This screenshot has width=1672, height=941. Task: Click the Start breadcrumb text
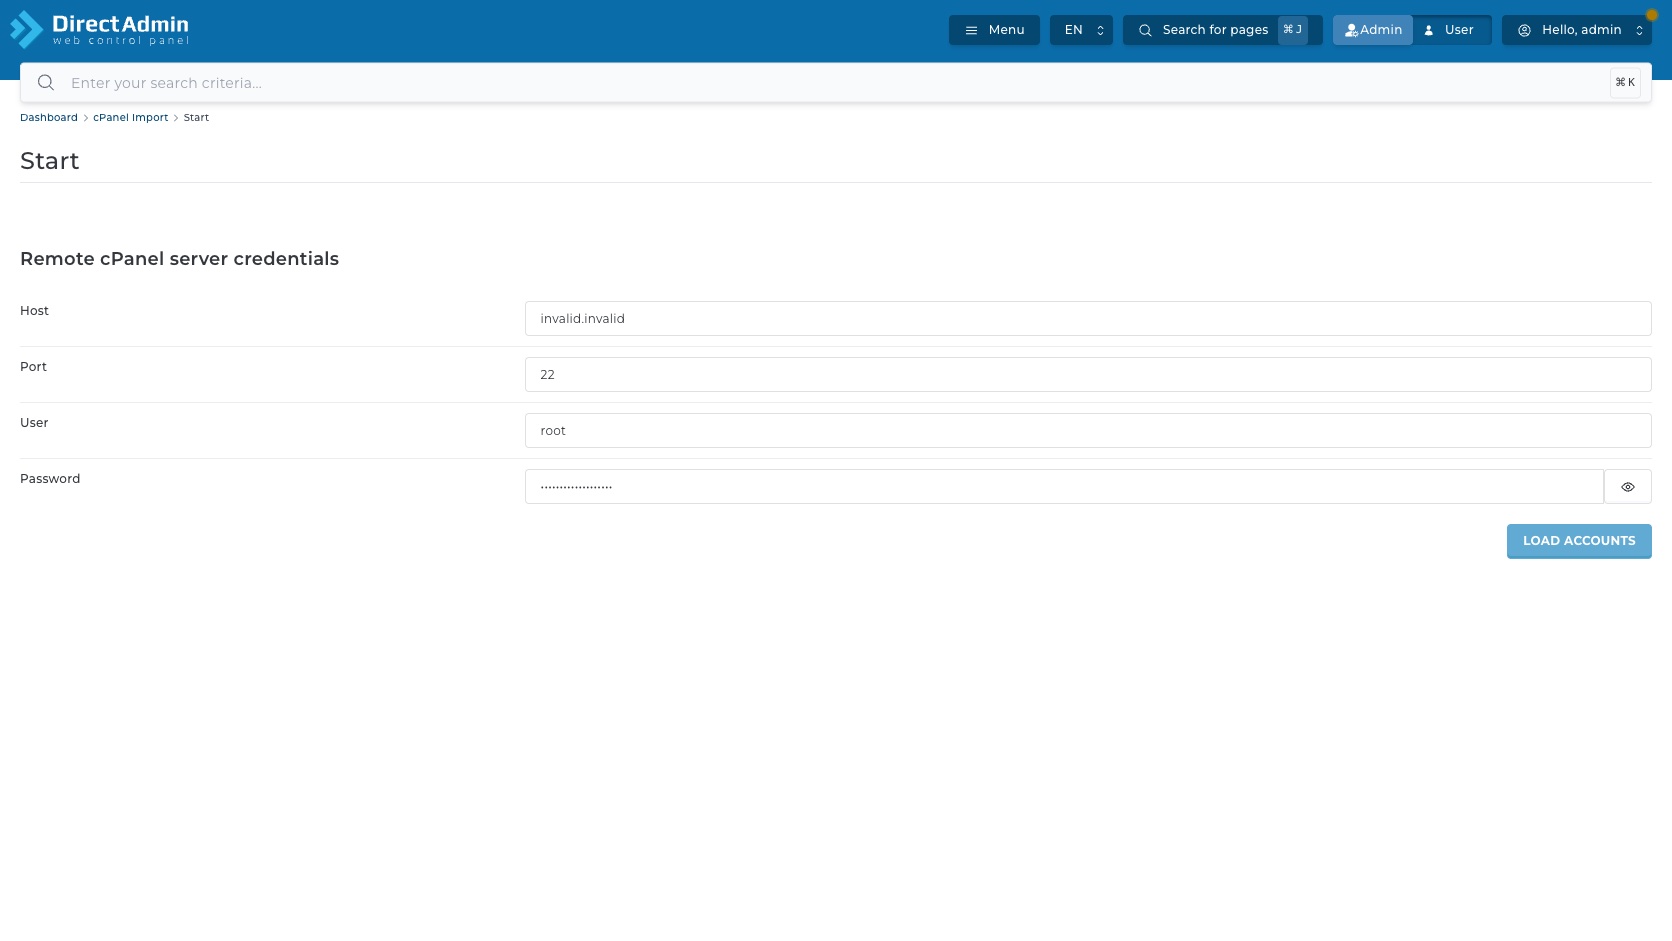point(196,118)
